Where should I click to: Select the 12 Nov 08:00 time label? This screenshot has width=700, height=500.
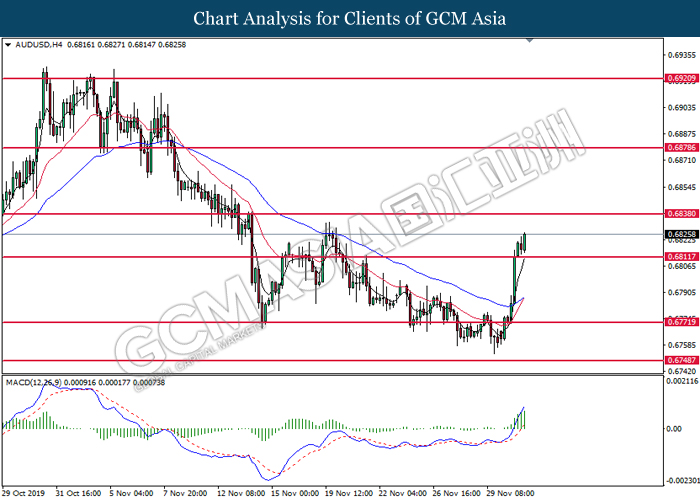[239, 493]
